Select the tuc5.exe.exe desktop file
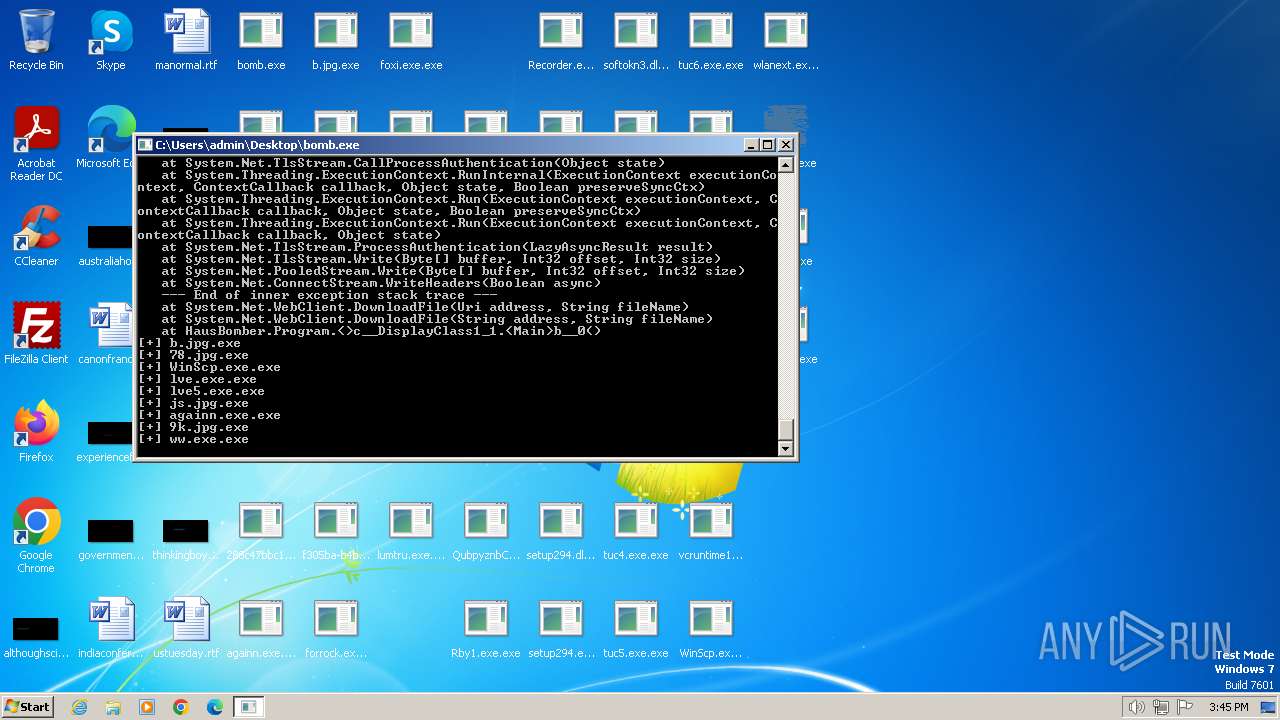Screen dimensions: 1280x720 (x=636, y=628)
